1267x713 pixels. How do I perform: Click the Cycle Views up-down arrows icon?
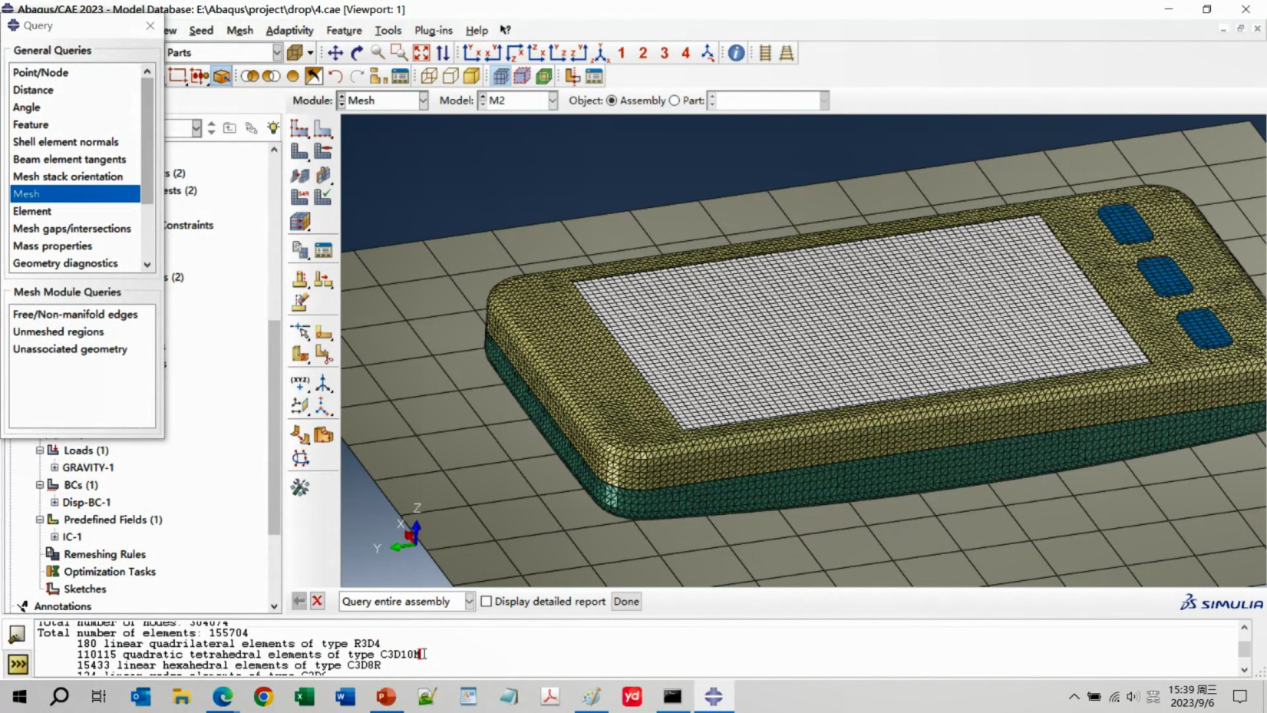pyautogui.click(x=443, y=53)
